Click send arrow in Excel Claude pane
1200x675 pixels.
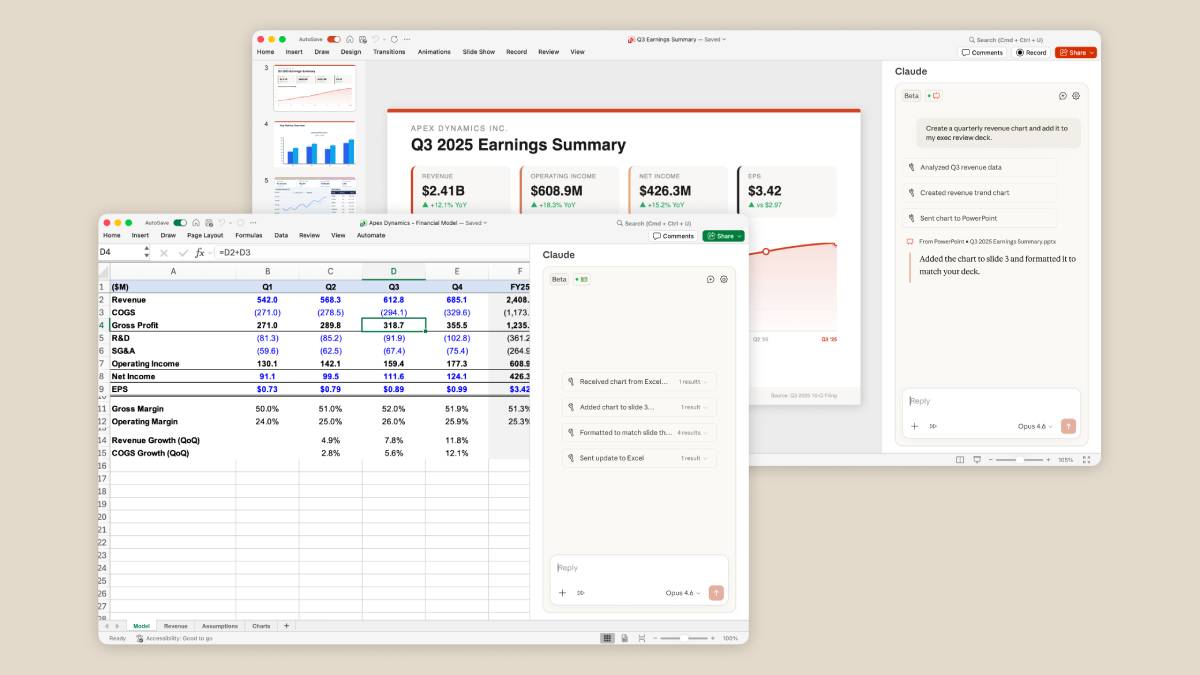tap(716, 593)
